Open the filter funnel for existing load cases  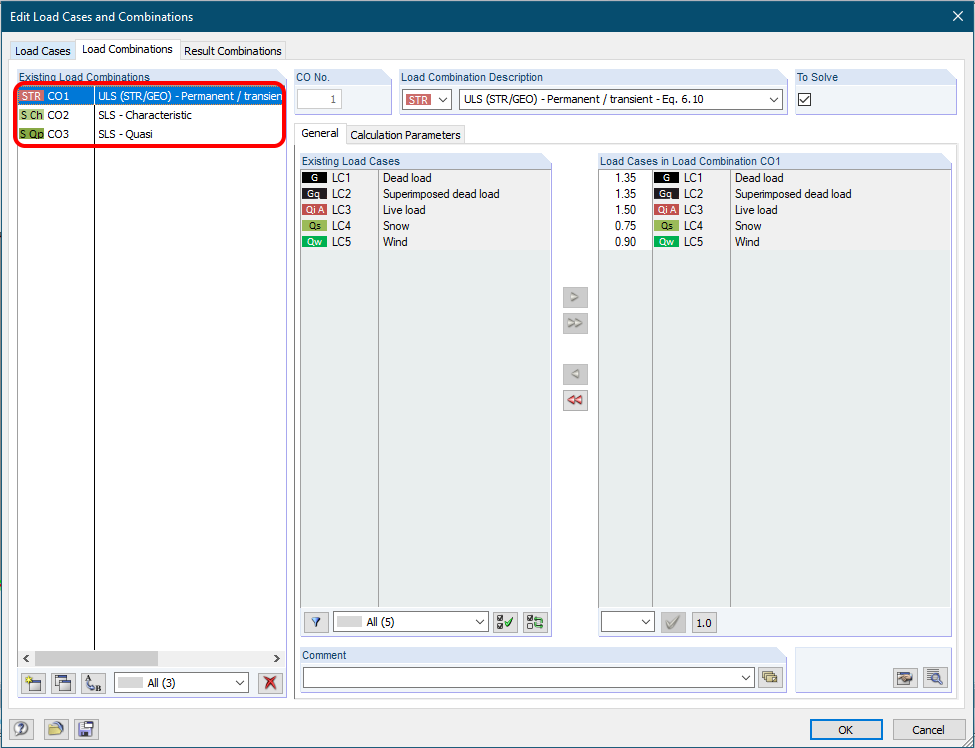[x=315, y=622]
